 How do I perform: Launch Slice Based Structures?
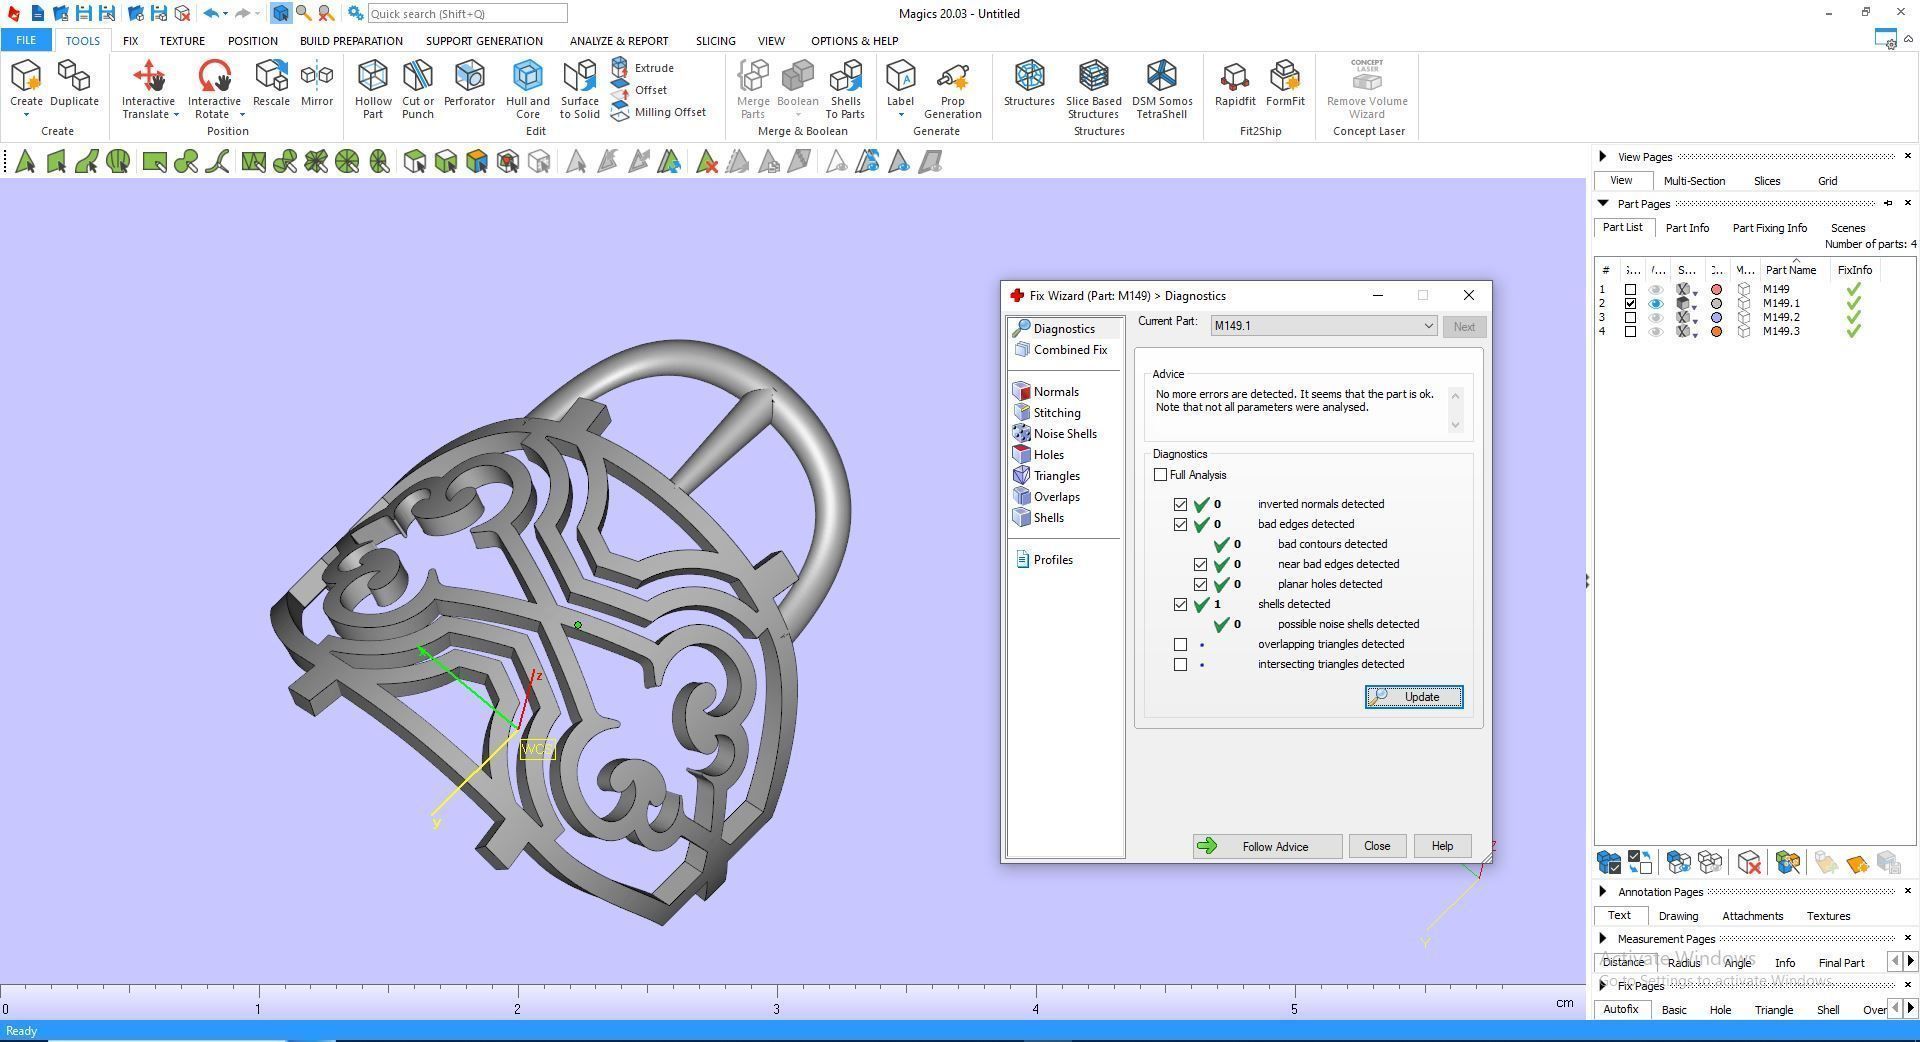point(1093,89)
